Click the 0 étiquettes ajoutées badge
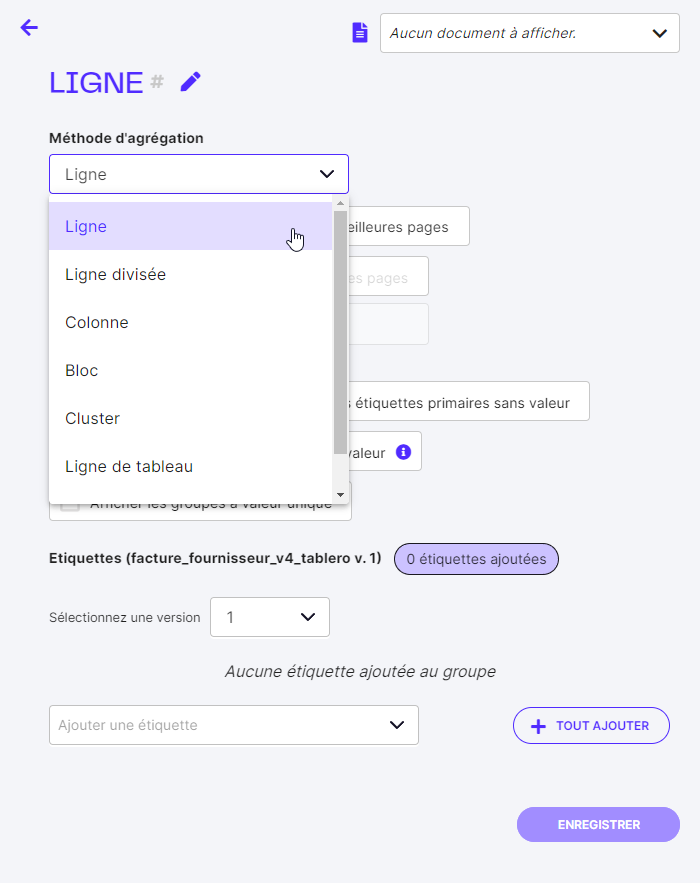Viewport: 700px width, 883px height. [x=476, y=559]
